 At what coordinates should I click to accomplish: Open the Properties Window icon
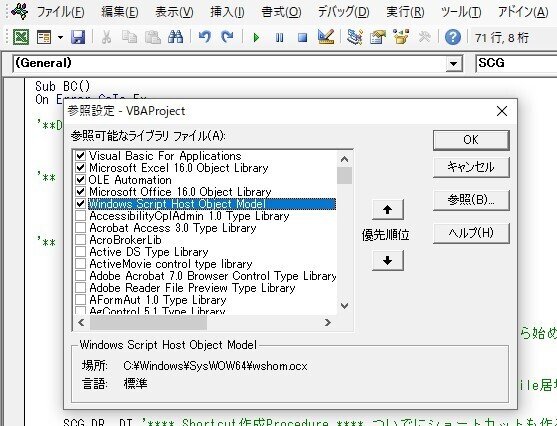378,37
